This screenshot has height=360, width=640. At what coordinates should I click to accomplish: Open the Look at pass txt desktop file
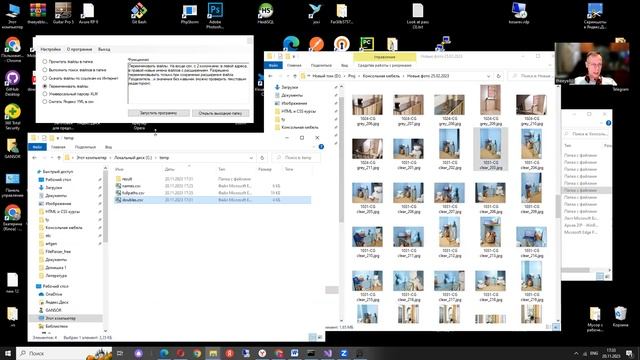418,16
